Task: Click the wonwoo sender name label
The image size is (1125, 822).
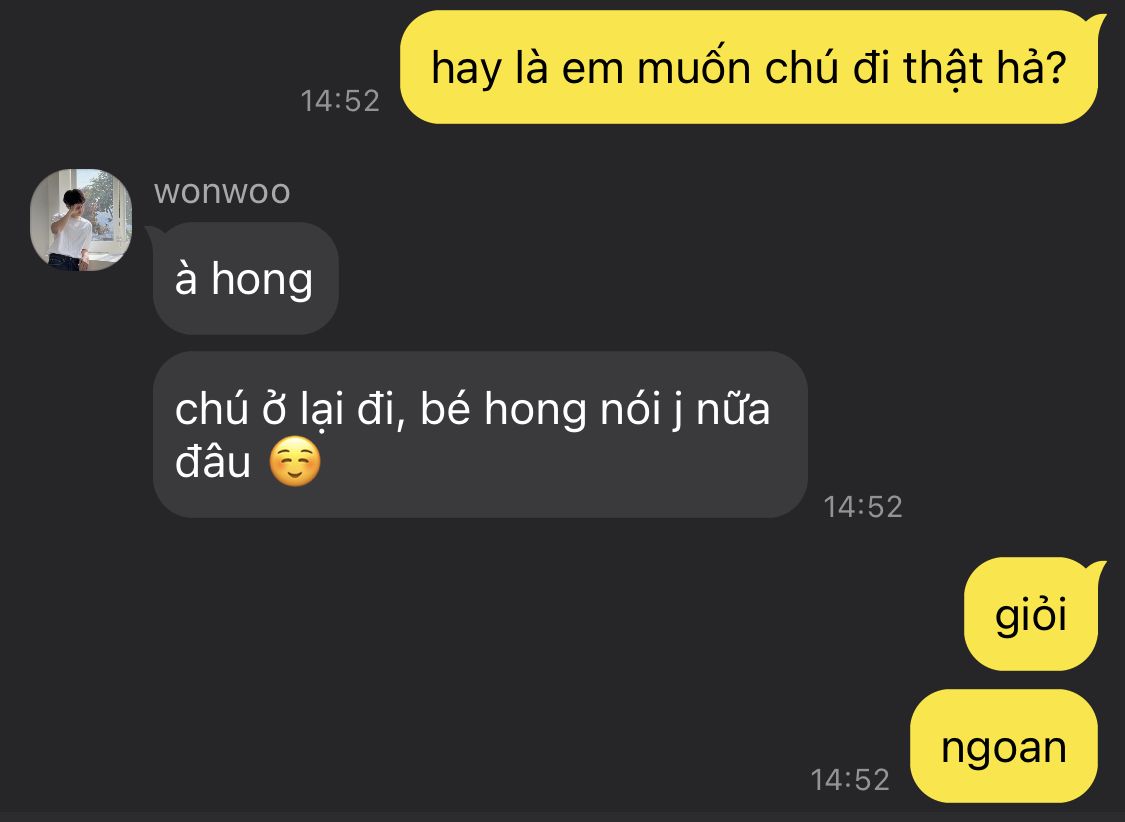Action: (222, 192)
